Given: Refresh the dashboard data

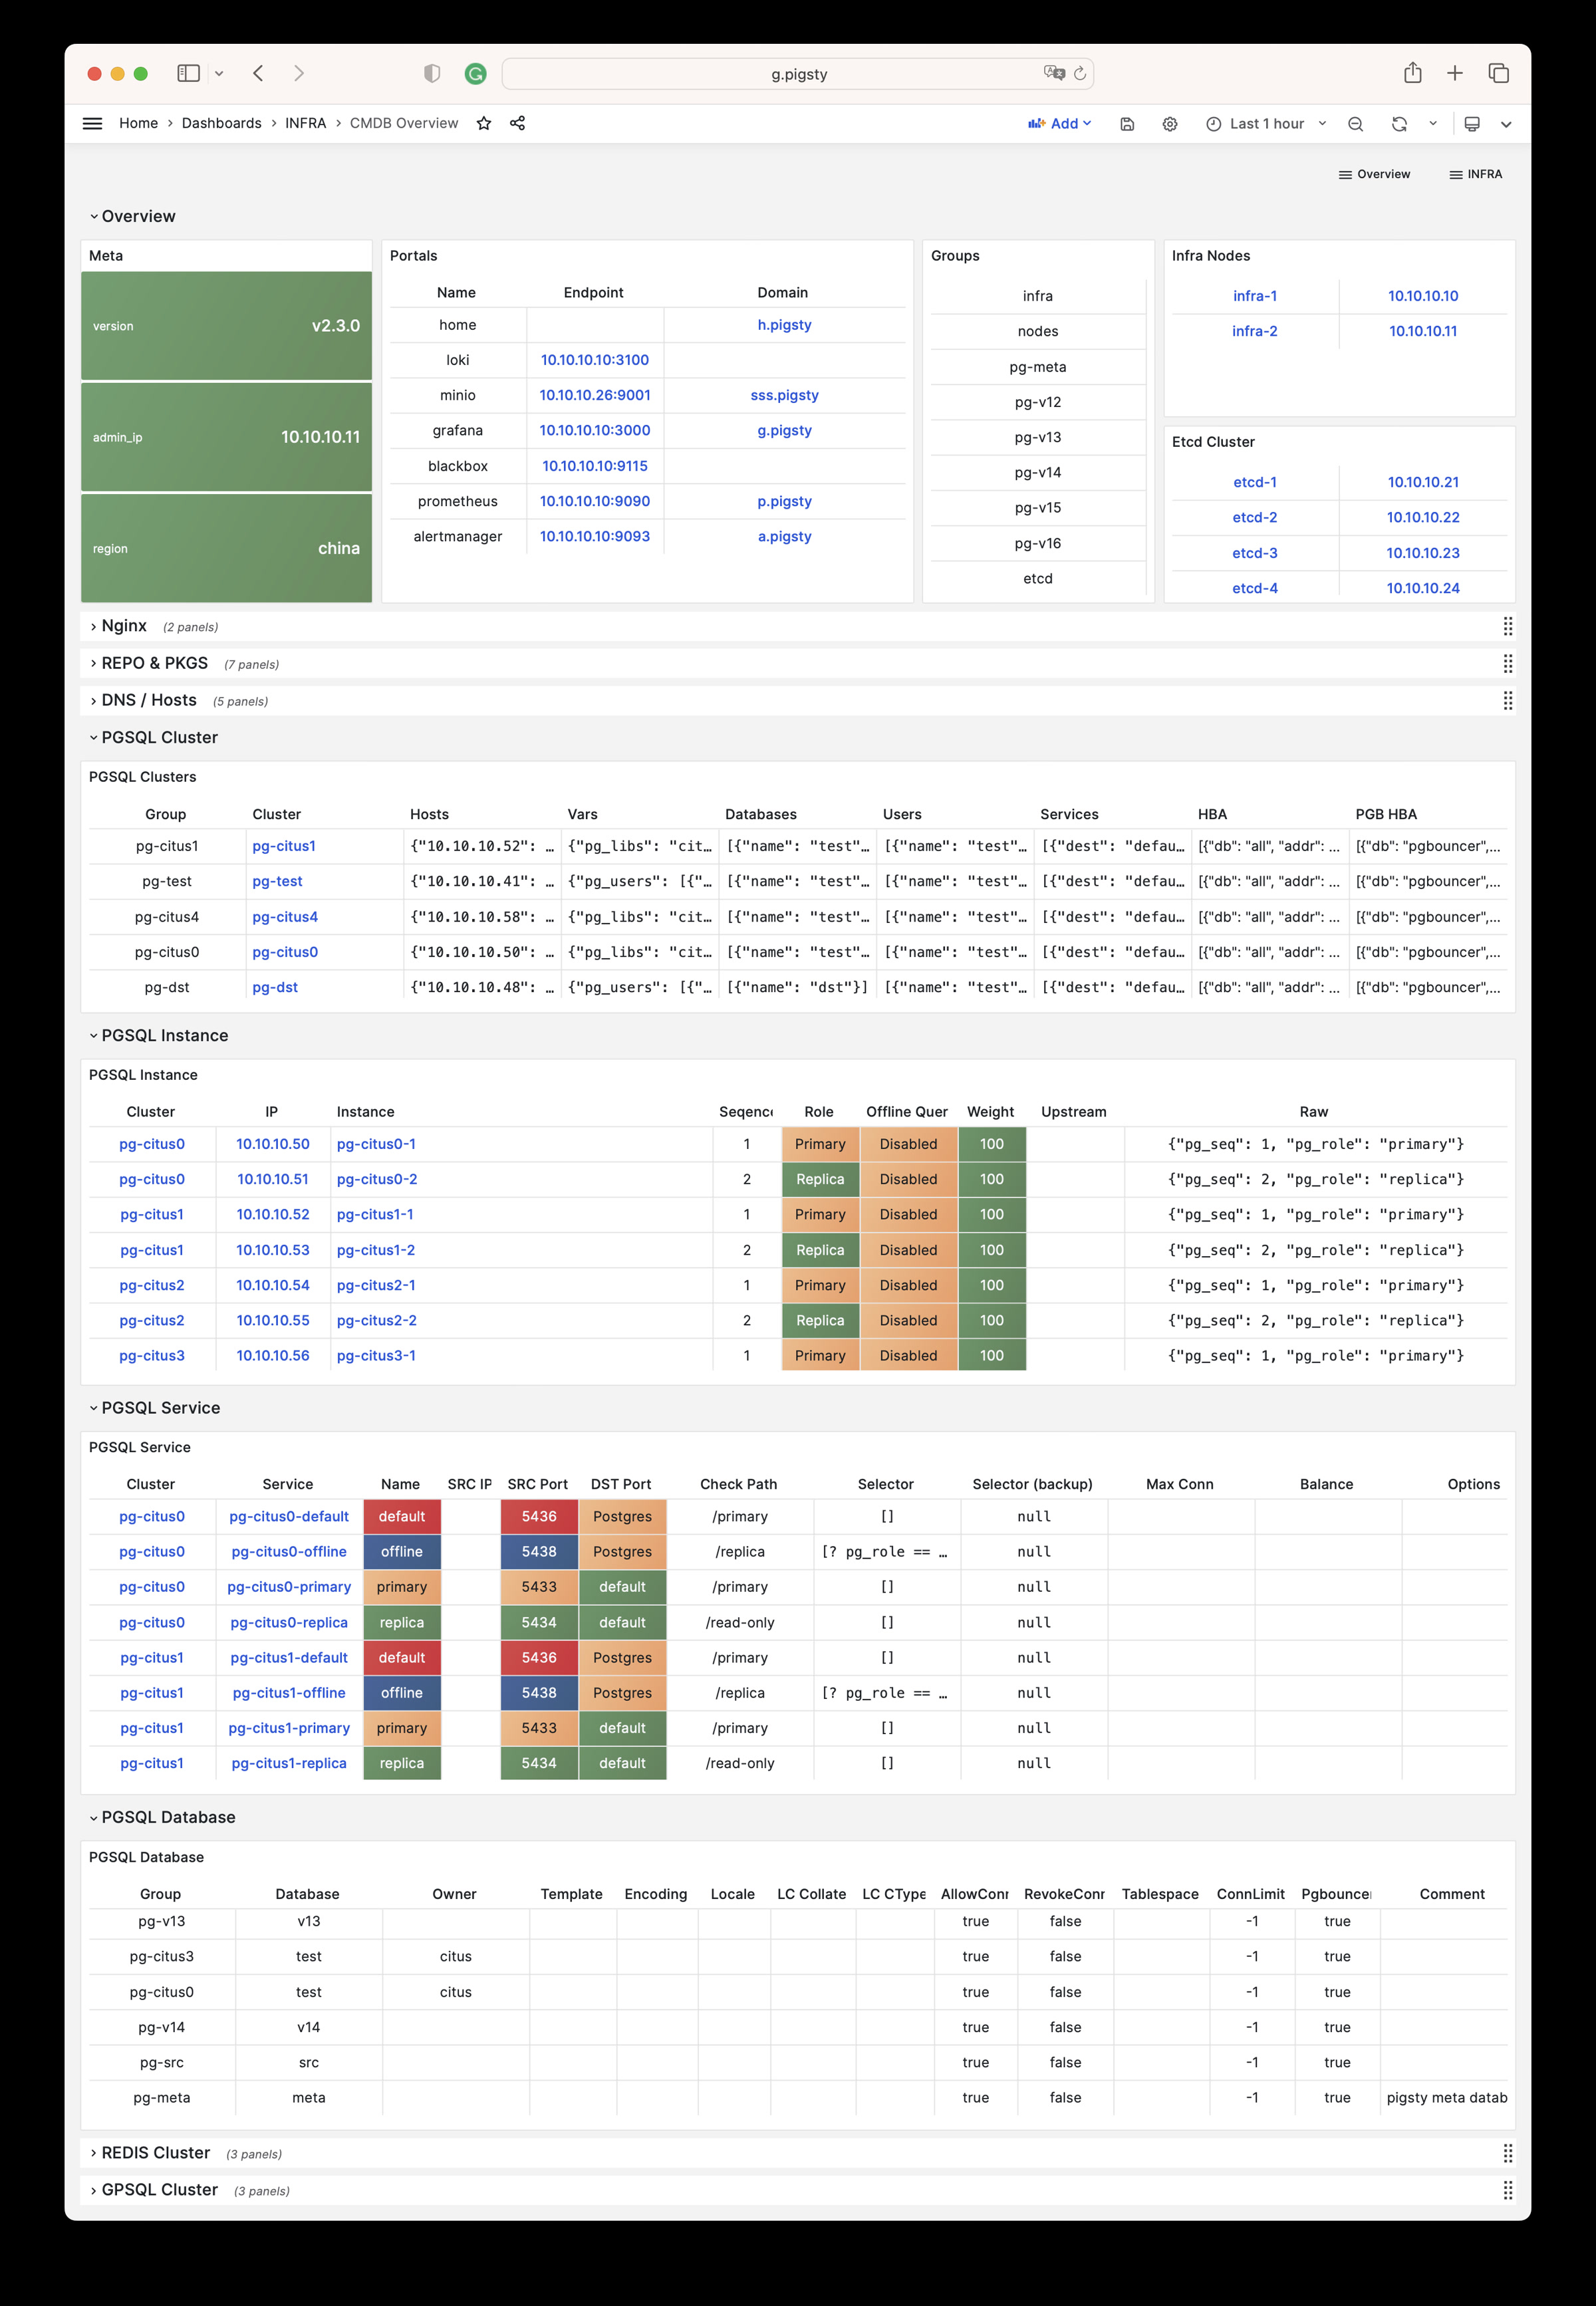Looking at the screenshot, I should coord(1399,123).
